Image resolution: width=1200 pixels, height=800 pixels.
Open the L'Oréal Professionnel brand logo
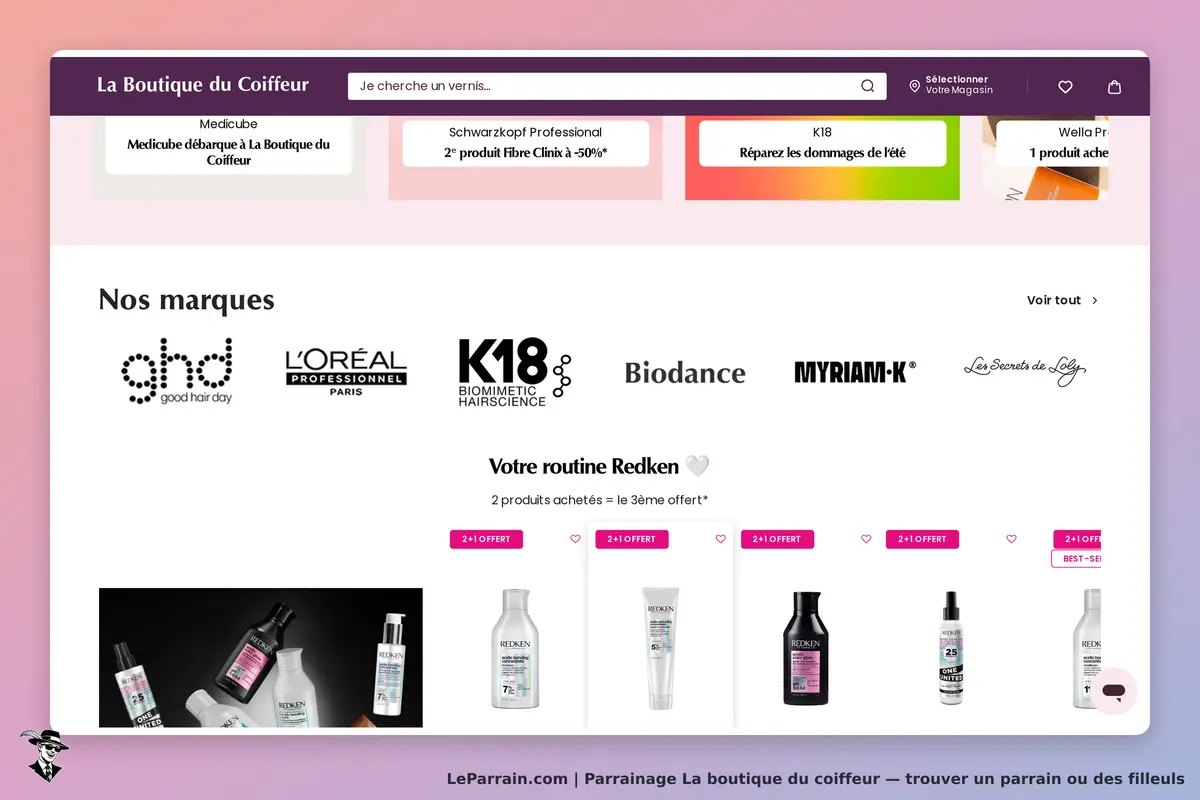346,373
